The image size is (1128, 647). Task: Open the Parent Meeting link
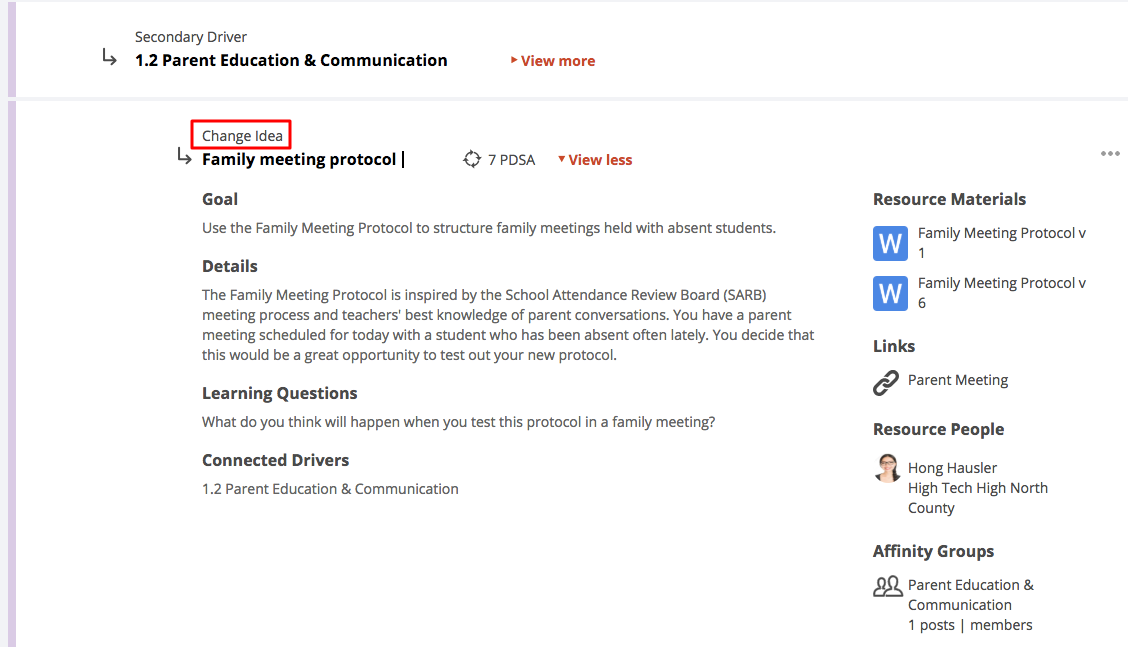pos(958,380)
